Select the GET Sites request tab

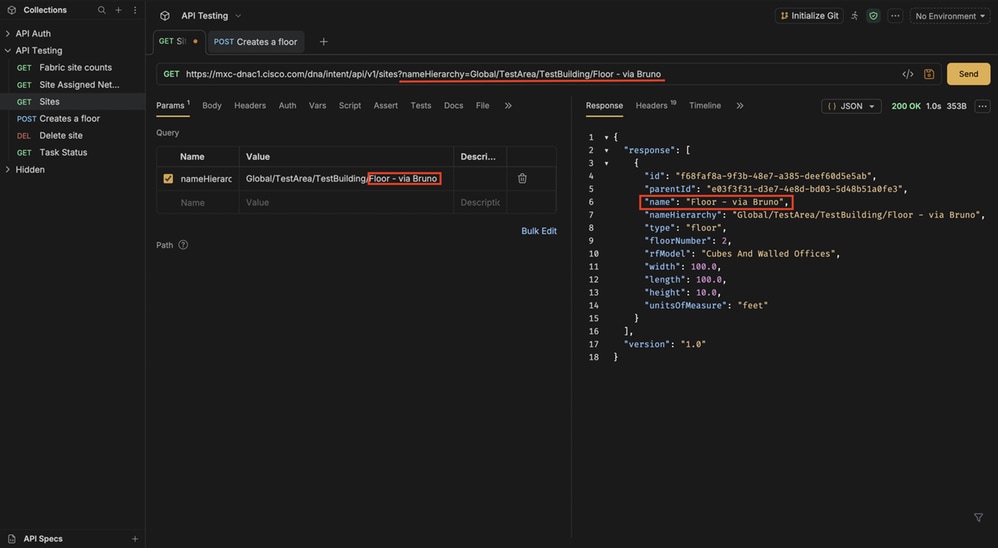(x=179, y=41)
